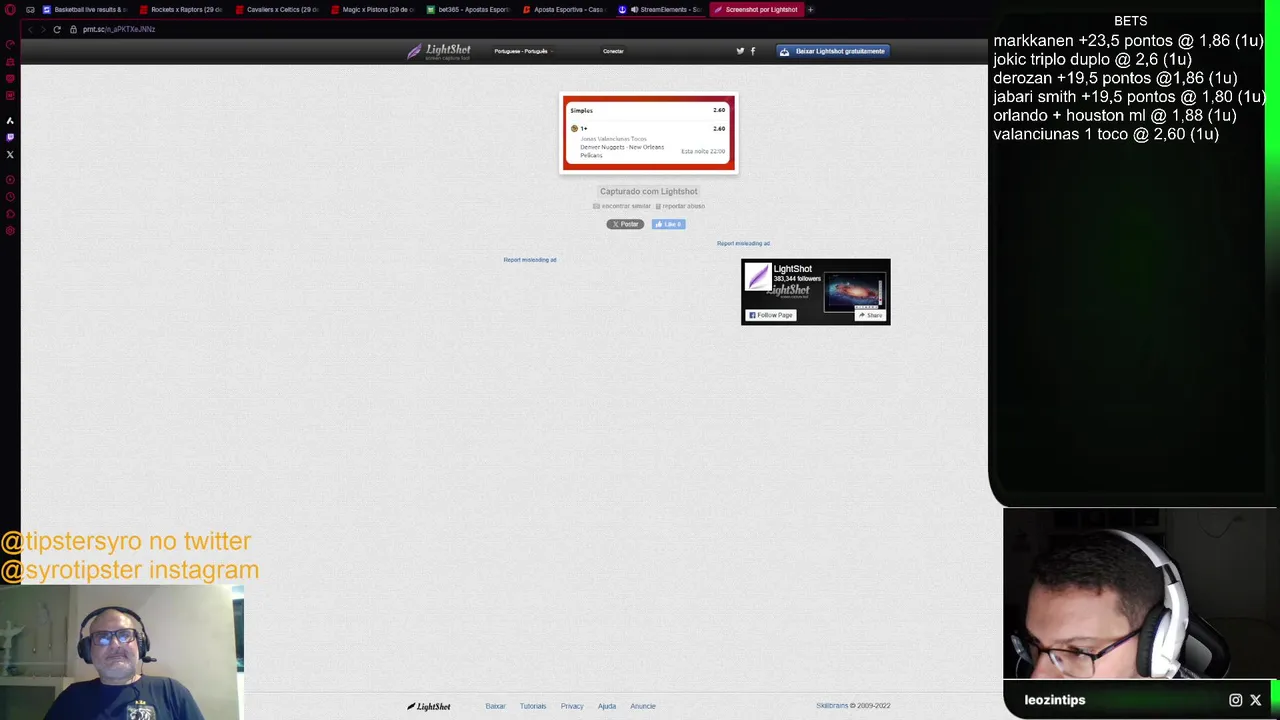Image resolution: width=1280 pixels, height=720 pixels.
Task: Click the Skillbrains footer link
Action: [832, 706]
